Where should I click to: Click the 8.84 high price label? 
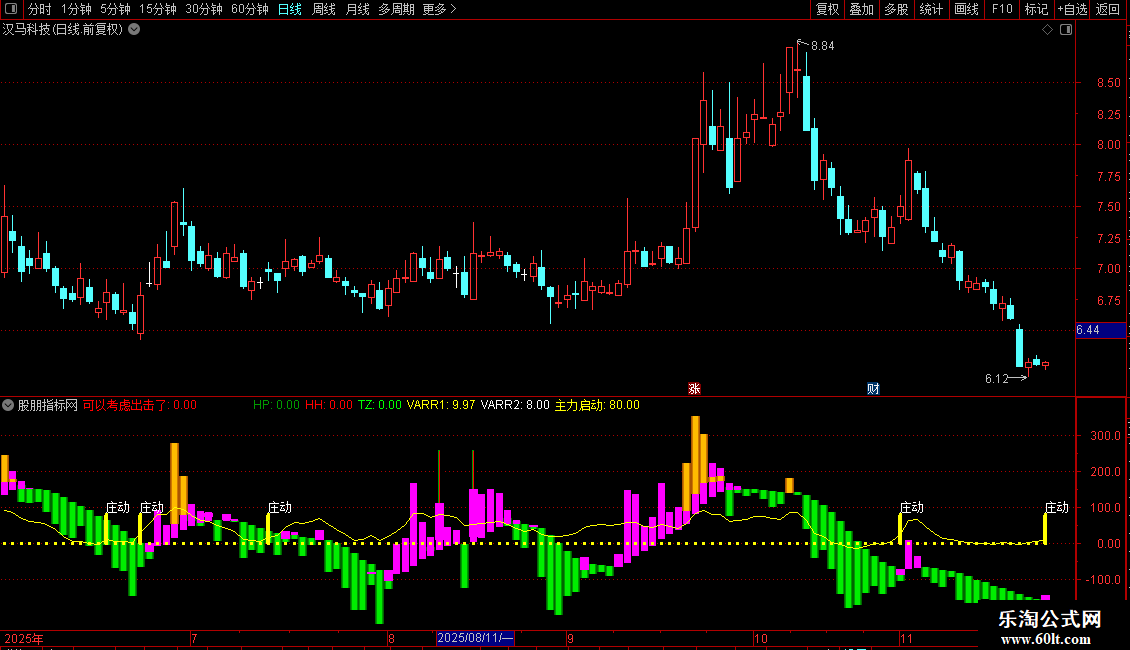click(823, 46)
